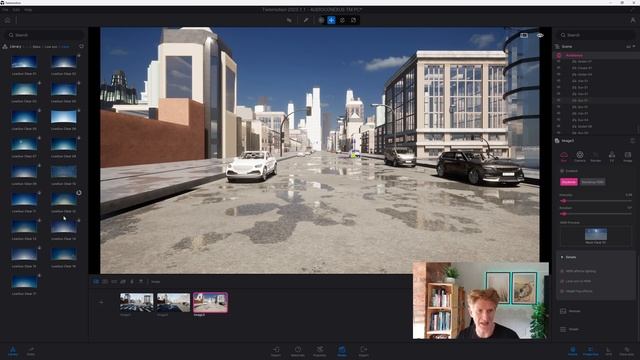The image size is (640, 360).
Task: Select the pink Skydome button
Action: click(x=569, y=182)
